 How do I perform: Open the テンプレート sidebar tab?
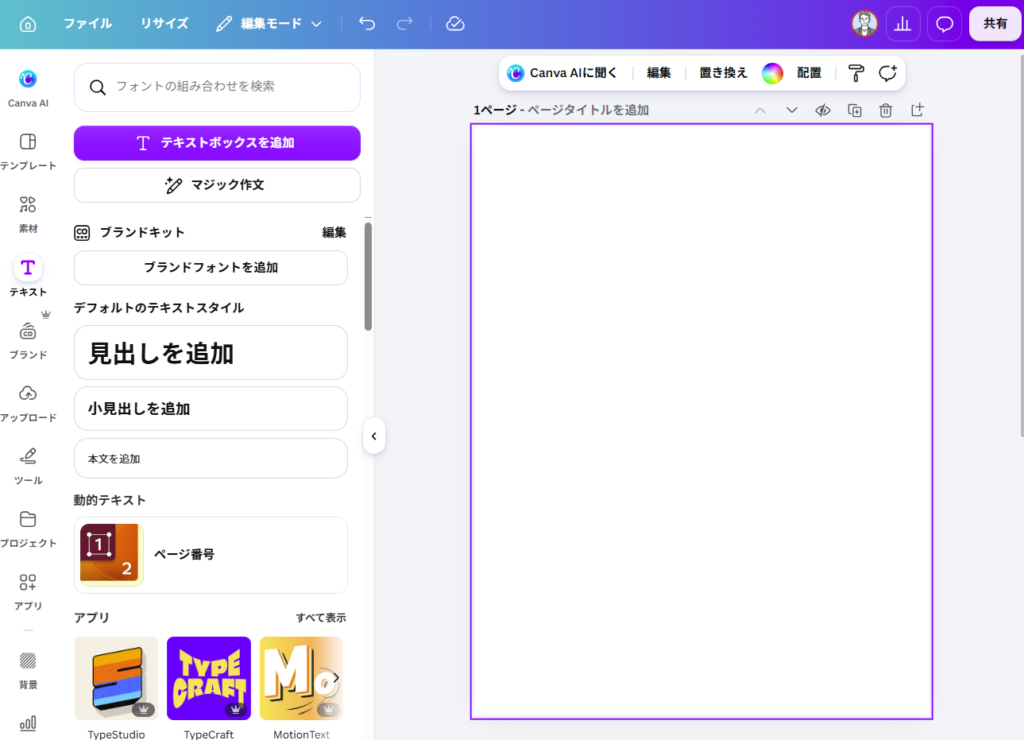pyautogui.click(x=27, y=152)
